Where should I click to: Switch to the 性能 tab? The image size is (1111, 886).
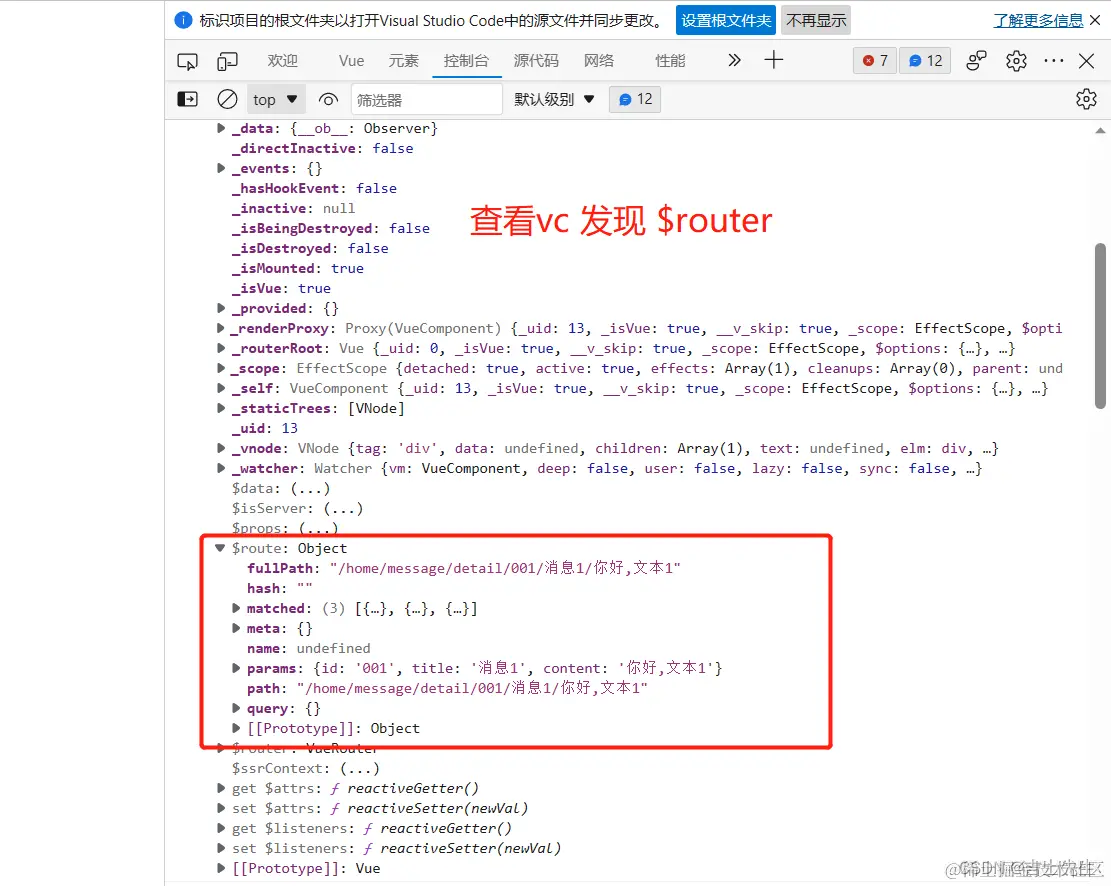pos(670,61)
